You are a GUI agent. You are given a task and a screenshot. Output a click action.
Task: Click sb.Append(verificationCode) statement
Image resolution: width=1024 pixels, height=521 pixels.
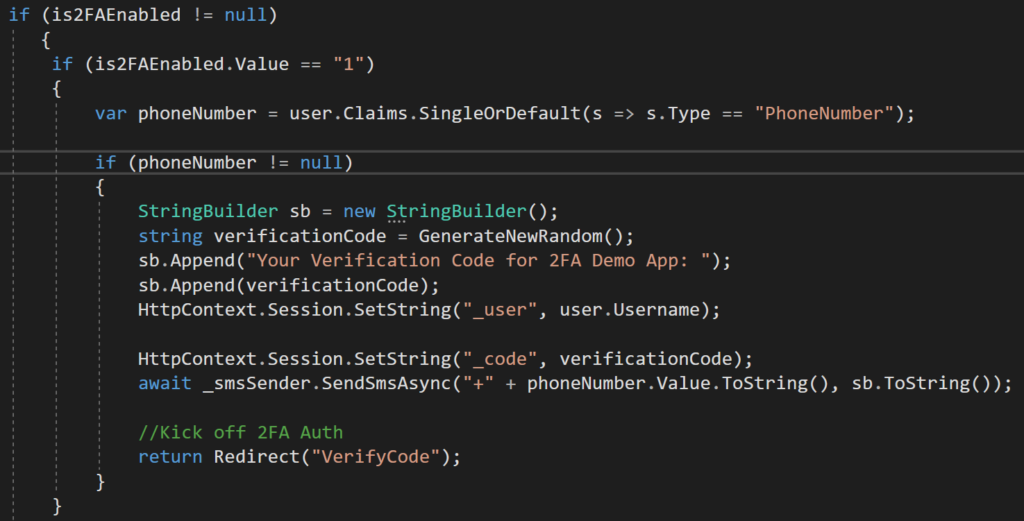(289, 285)
